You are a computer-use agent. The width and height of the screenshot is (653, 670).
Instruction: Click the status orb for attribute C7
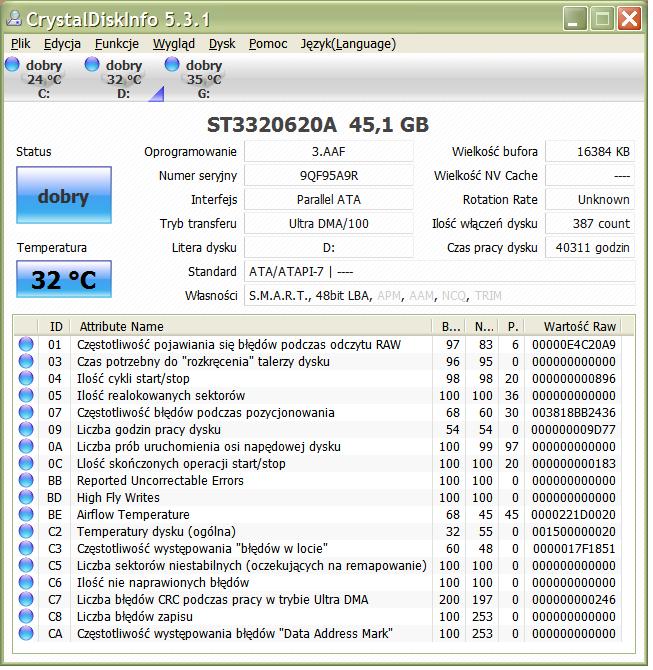[26, 599]
